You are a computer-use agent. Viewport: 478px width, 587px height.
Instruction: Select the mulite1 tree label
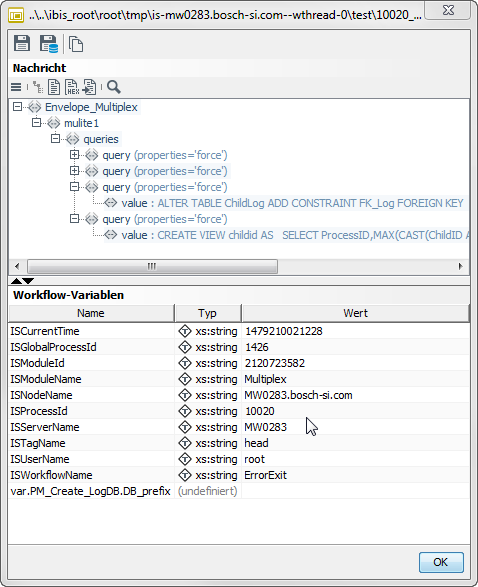tap(81, 123)
